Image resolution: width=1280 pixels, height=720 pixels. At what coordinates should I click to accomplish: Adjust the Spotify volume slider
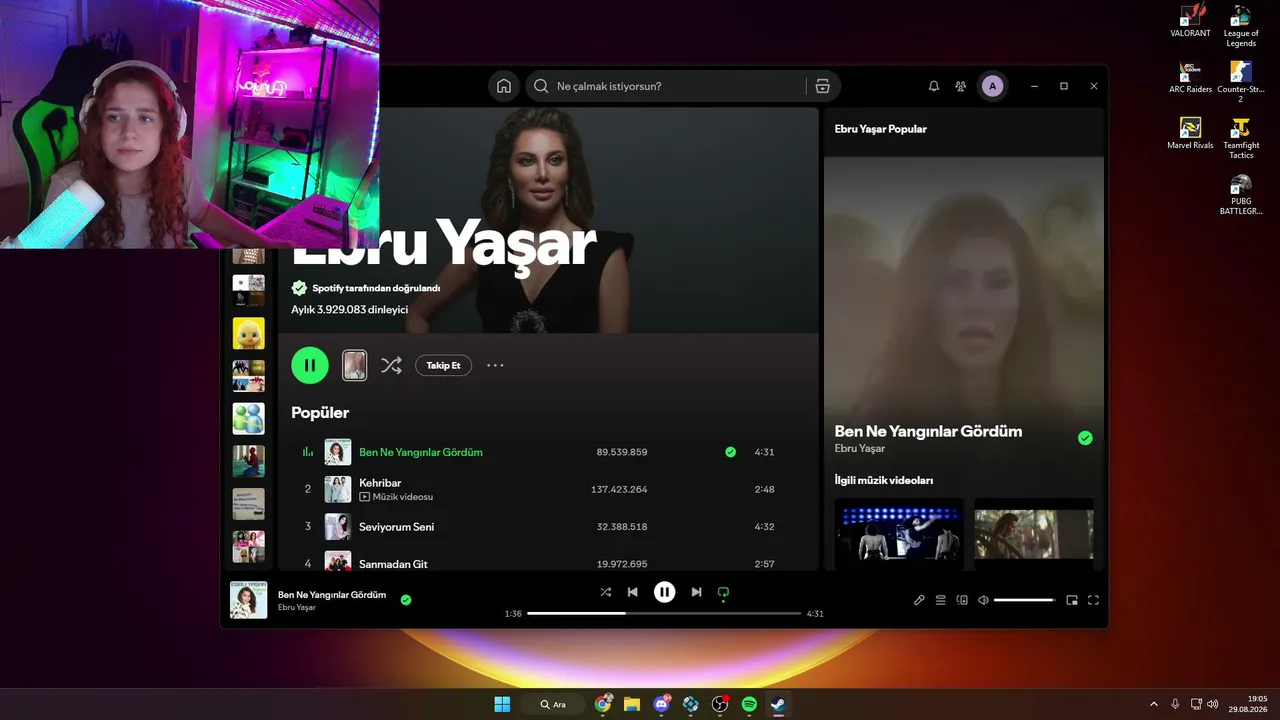pos(1024,600)
